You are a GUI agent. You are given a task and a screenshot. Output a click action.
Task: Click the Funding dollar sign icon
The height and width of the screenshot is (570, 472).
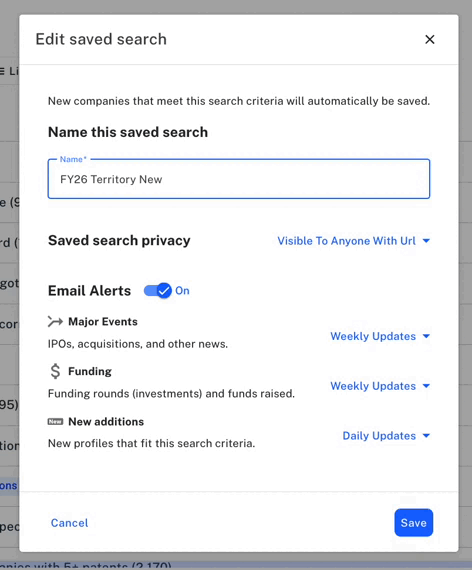coord(55,371)
